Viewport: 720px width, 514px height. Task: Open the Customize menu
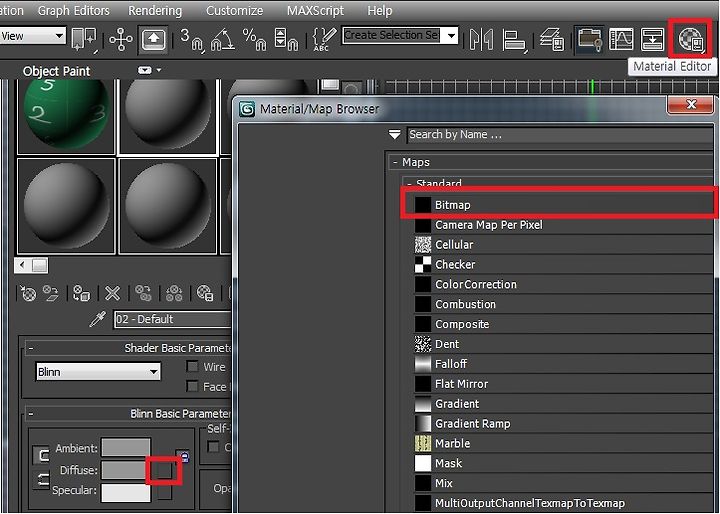coord(235,10)
